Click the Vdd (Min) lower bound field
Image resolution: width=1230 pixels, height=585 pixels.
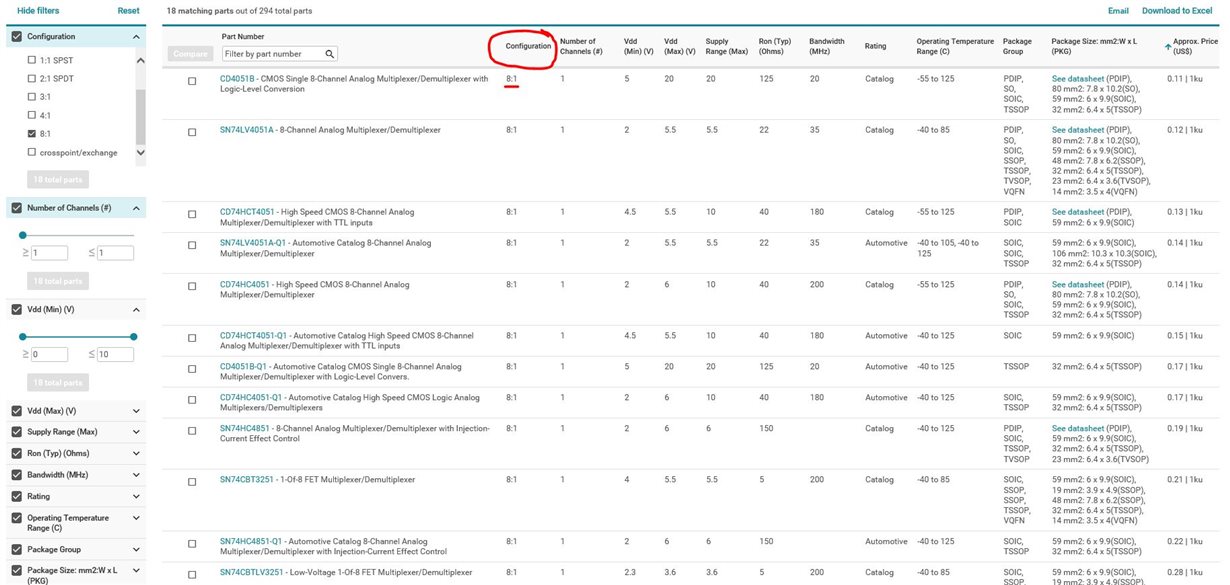click(49, 355)
